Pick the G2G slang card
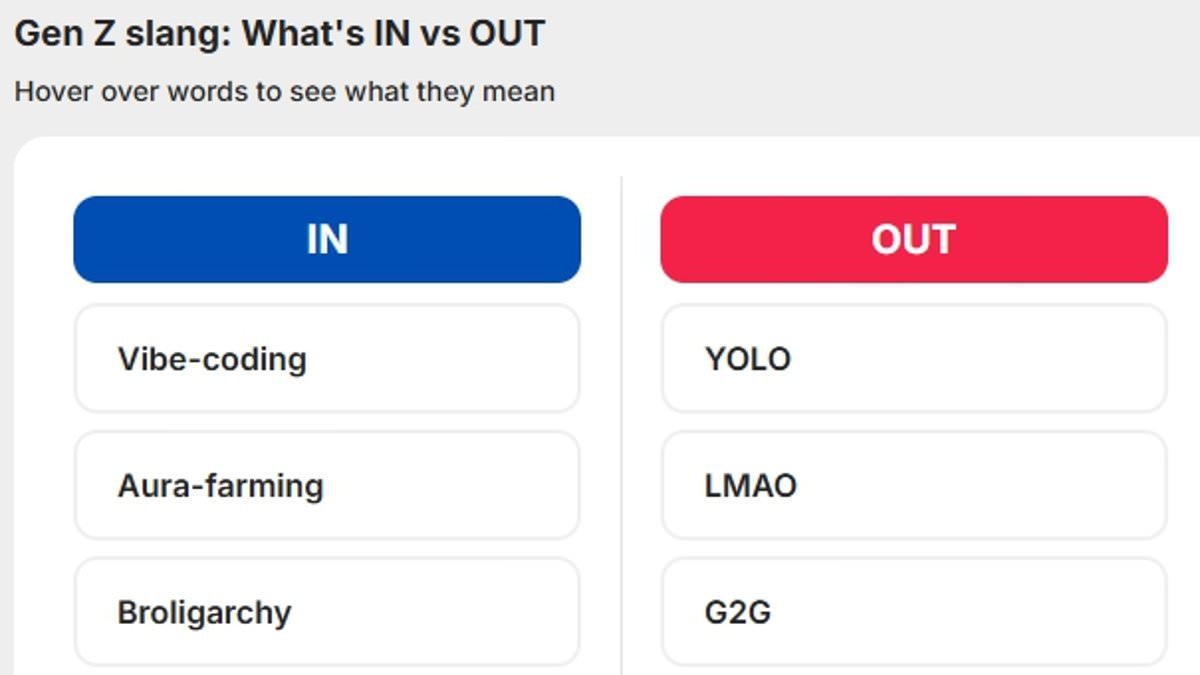Viewport: 1200px width, 675px height. coord(913,612)
